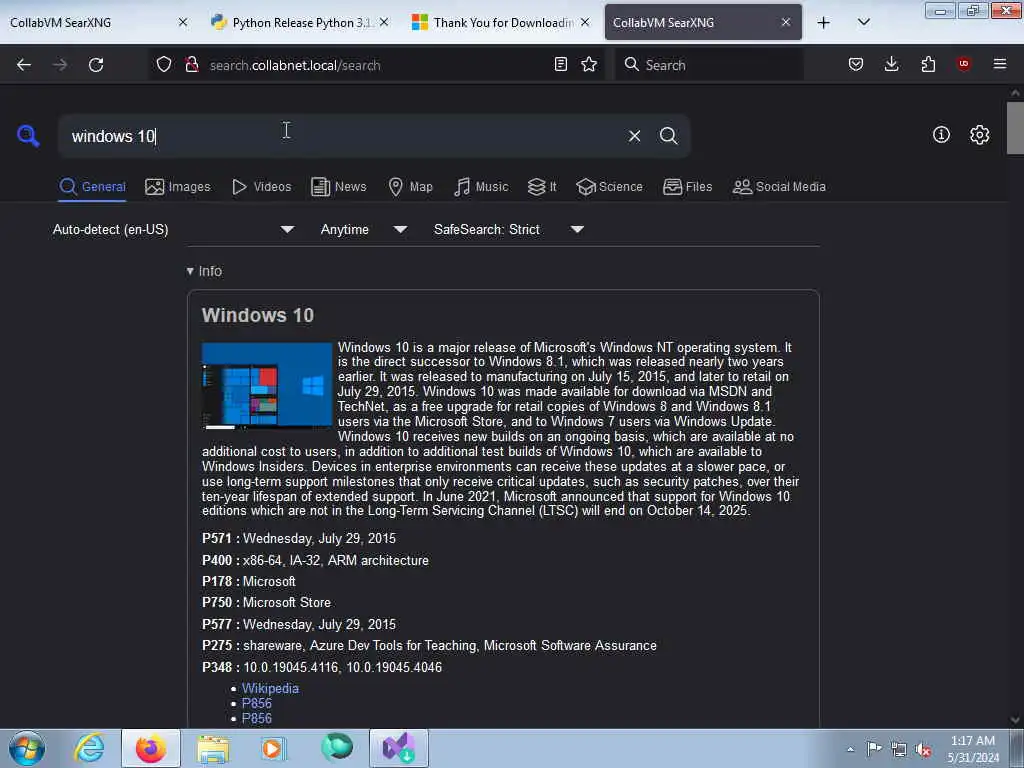Click the Windows 10 infobox heading

tap(258, 315)
